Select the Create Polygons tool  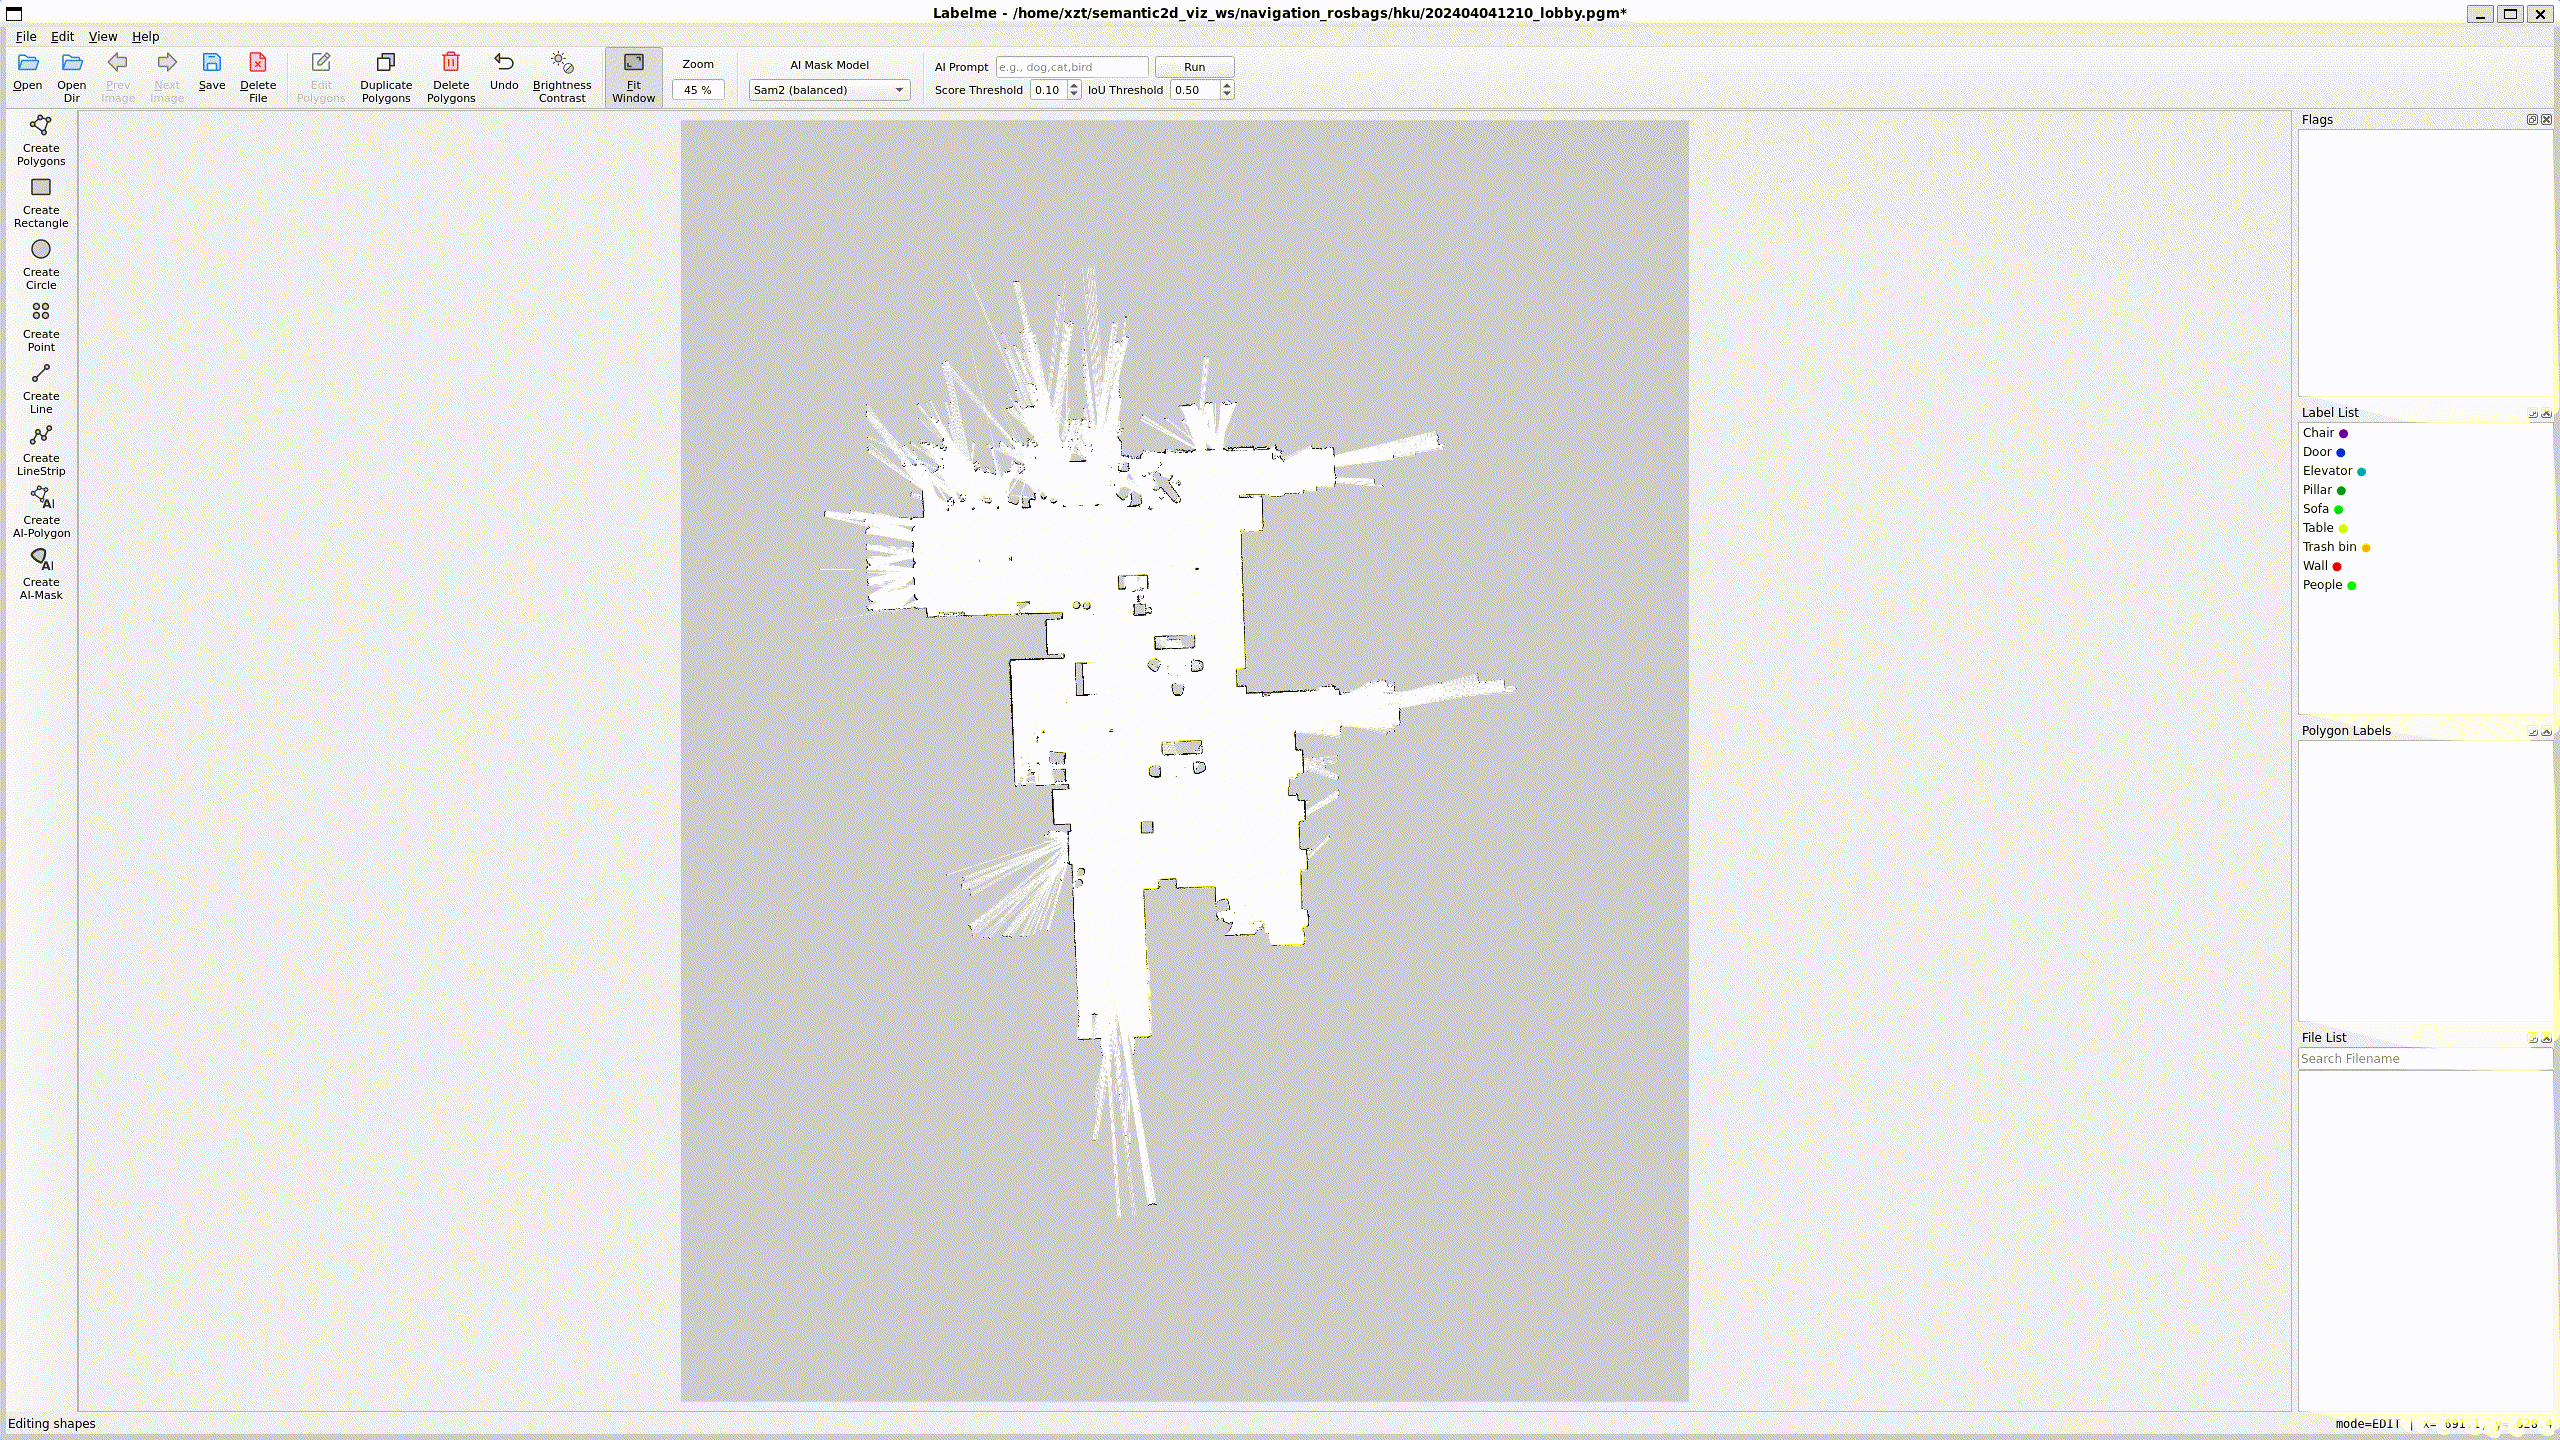click(41, 139)
